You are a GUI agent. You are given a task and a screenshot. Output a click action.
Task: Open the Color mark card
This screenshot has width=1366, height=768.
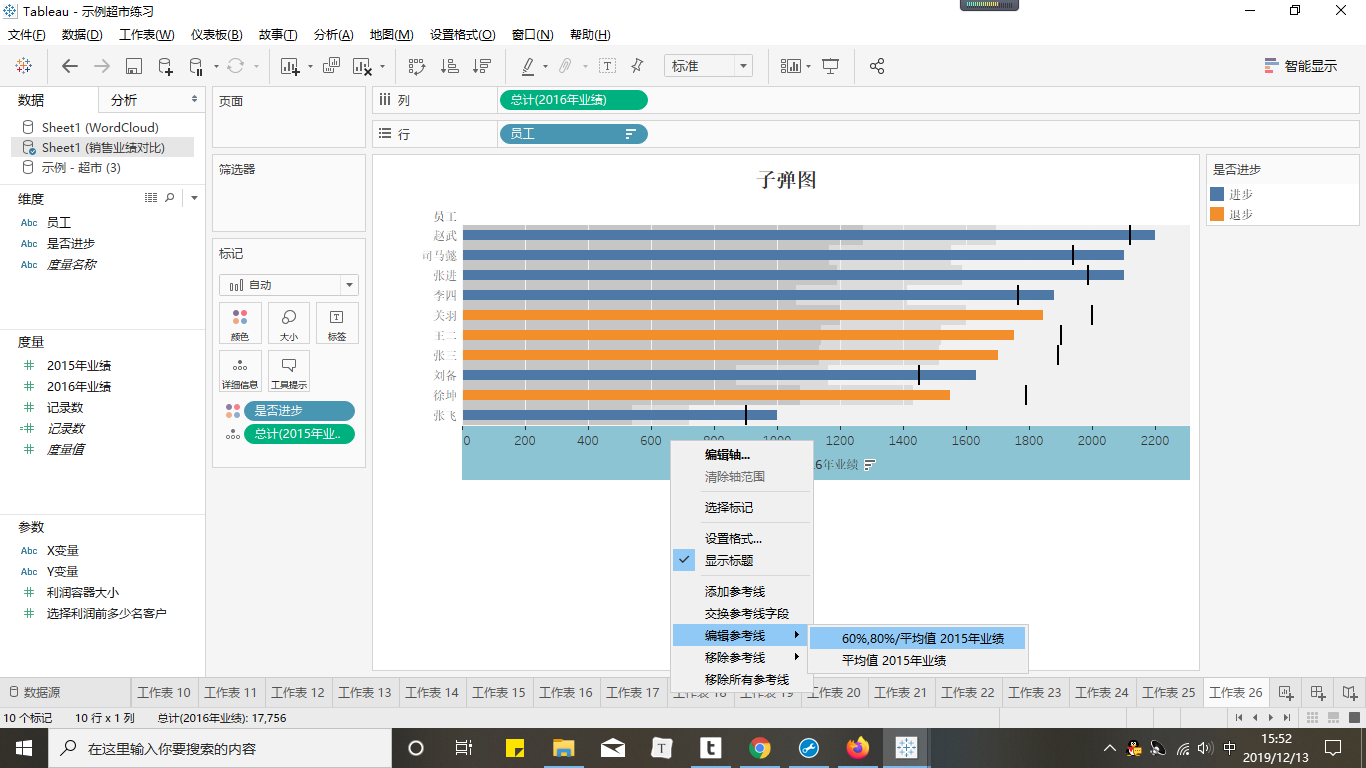[240, 324]
